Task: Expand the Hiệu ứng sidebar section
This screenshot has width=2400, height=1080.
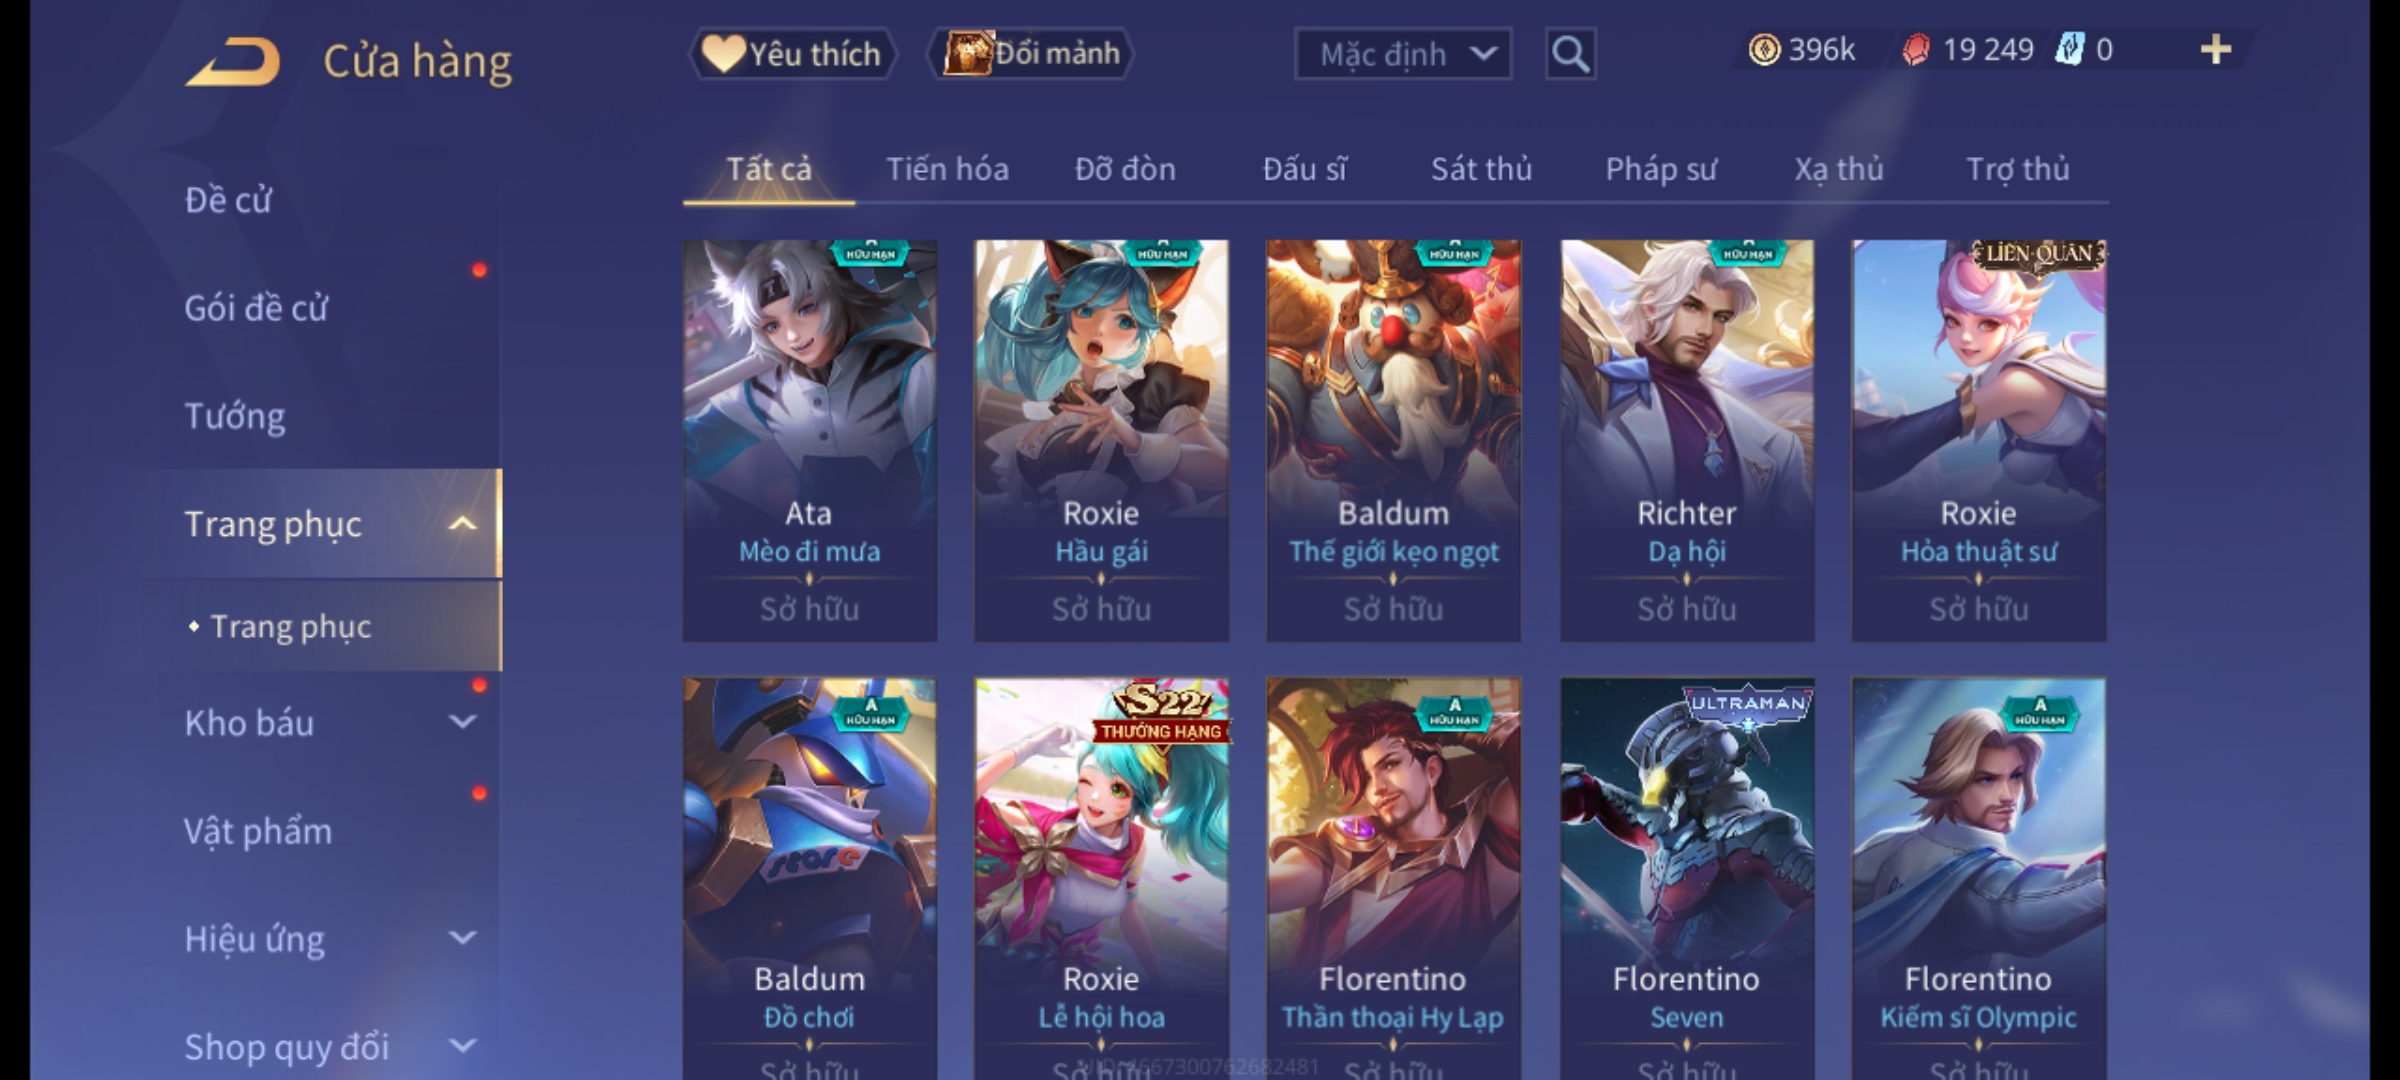Action: (462, 938)
